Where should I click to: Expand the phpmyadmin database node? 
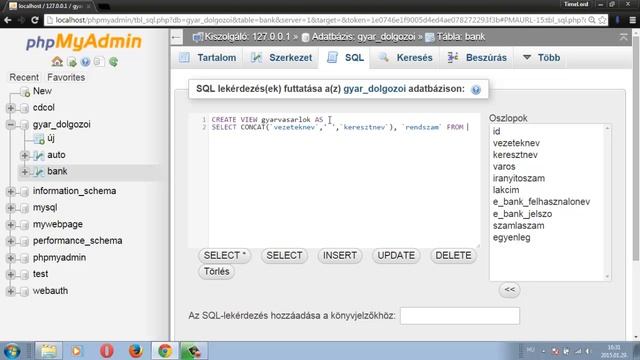pyautogui.click(x=11, y=258)
